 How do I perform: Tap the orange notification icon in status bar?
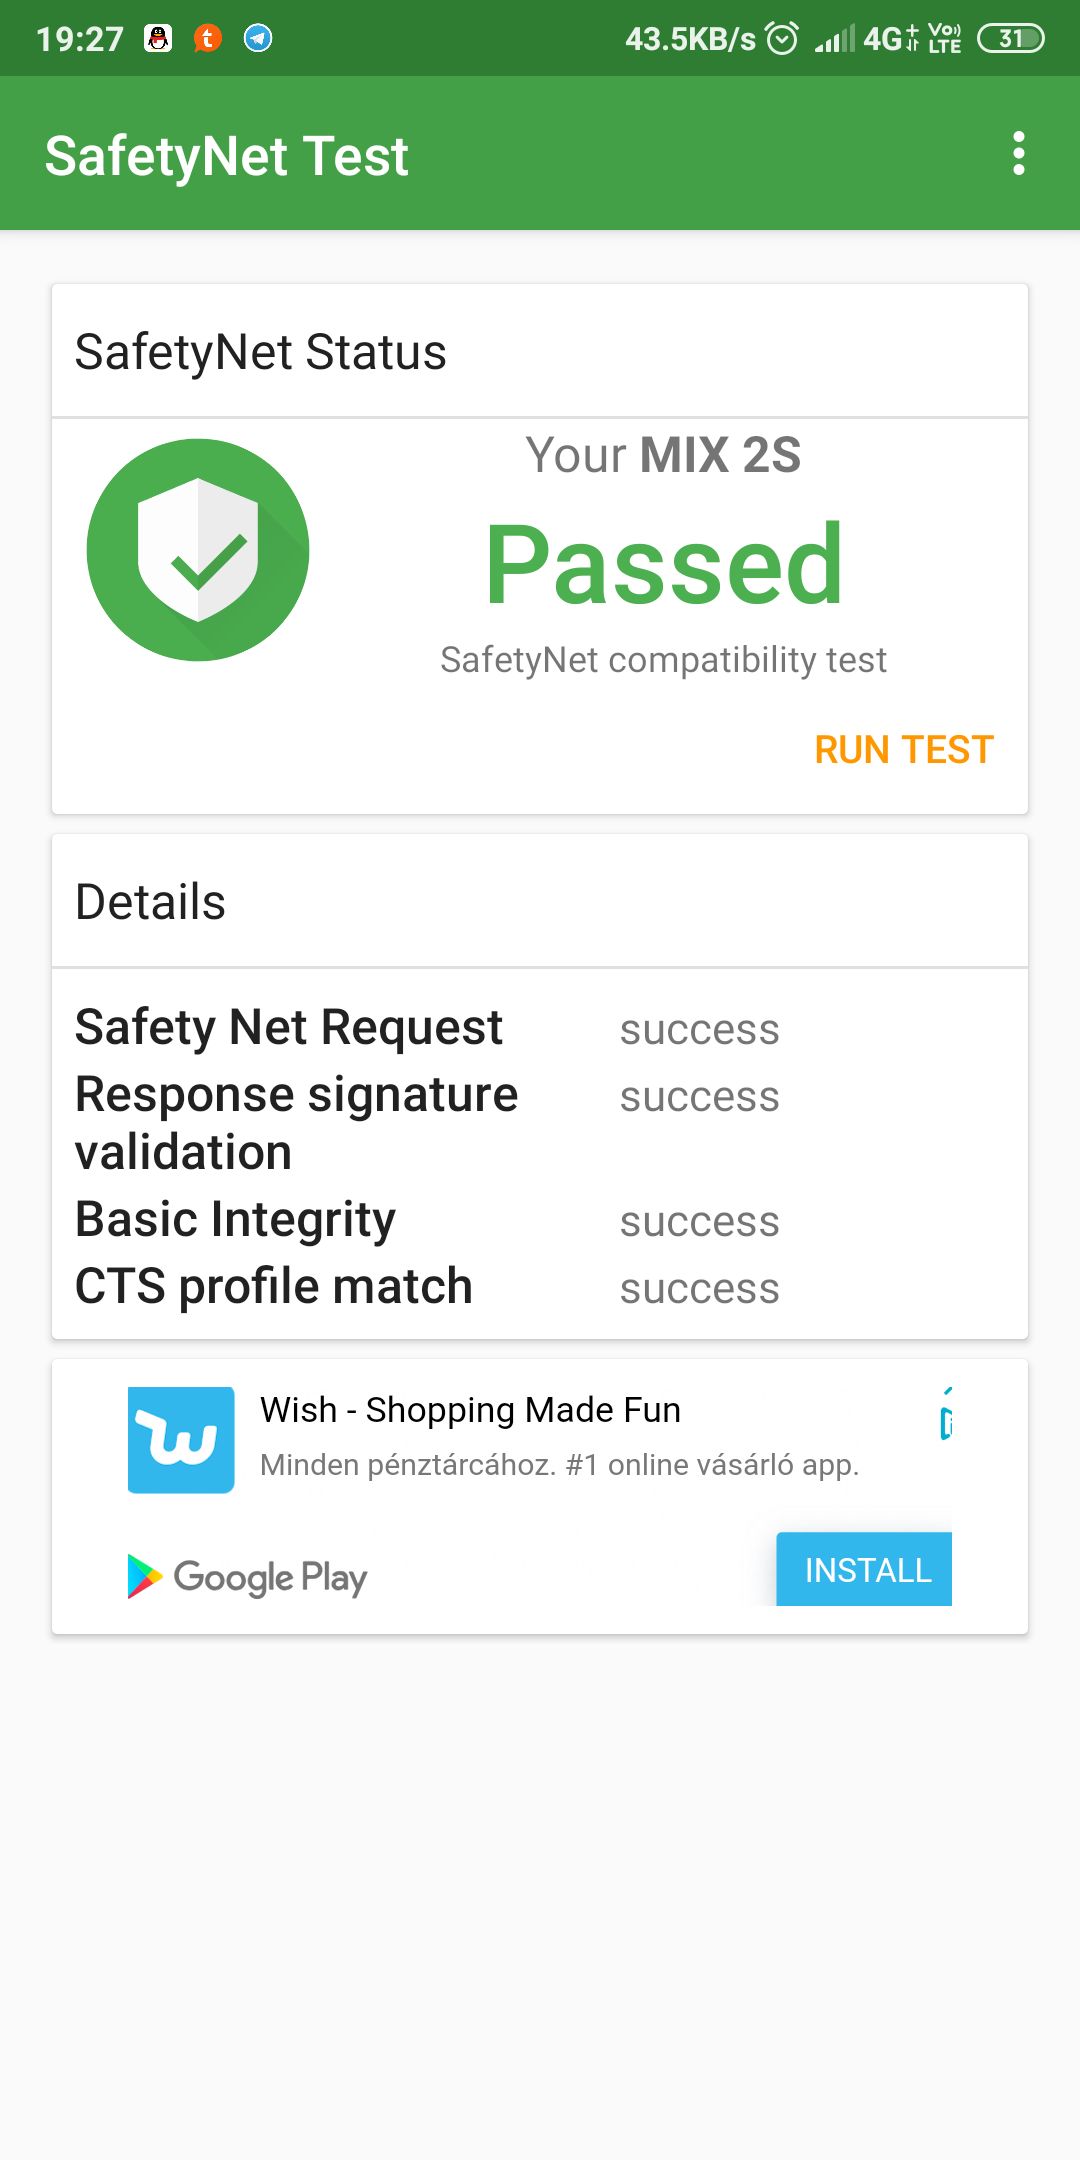pos(208,38)
